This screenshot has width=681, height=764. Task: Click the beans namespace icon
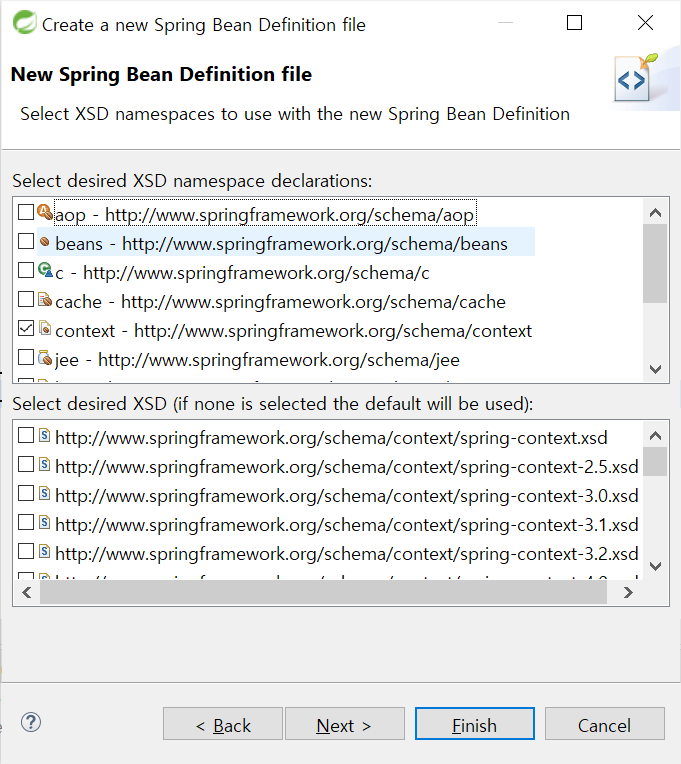[45, 241]
